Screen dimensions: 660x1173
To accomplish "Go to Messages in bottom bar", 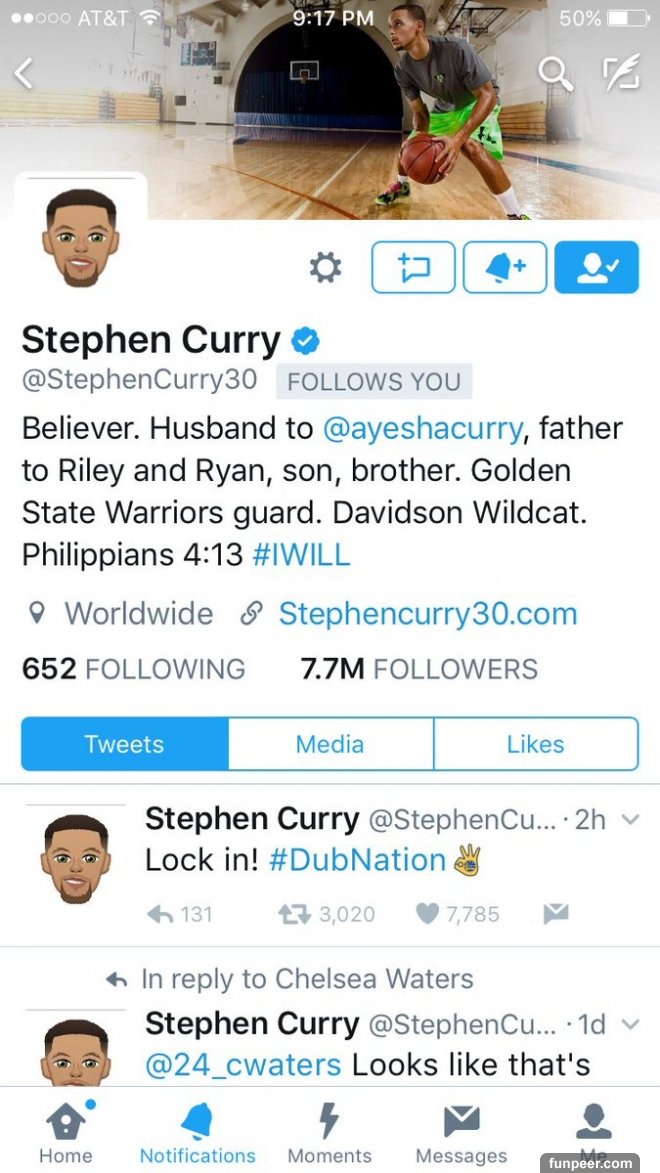I will (x=461, y=1133).
